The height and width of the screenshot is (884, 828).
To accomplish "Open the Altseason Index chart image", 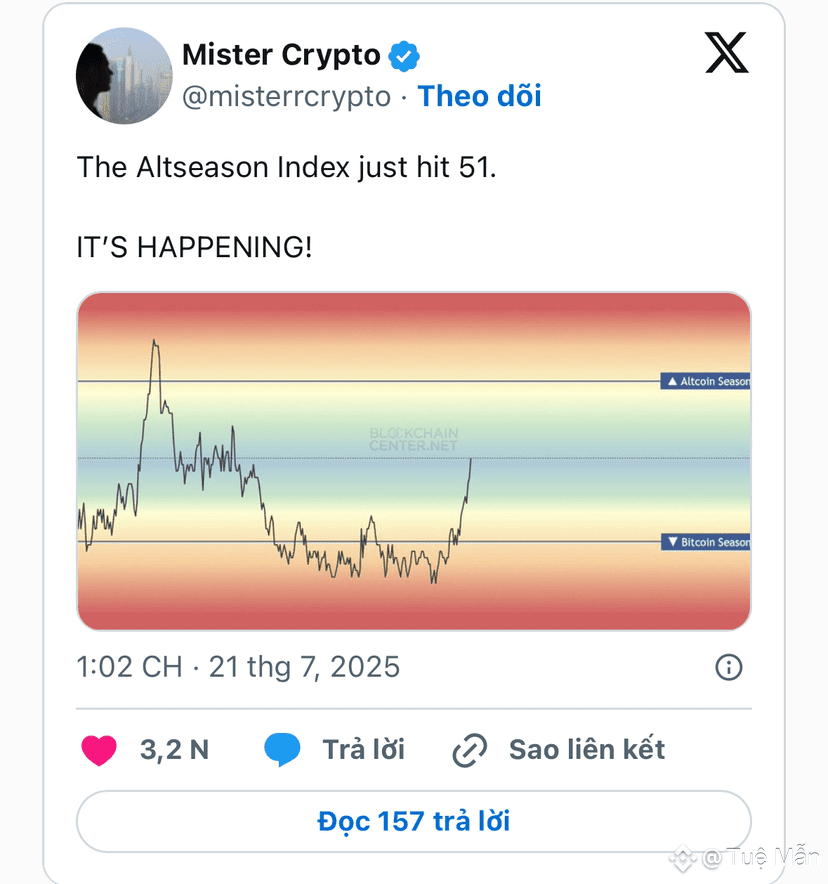I will coord(414,461).
